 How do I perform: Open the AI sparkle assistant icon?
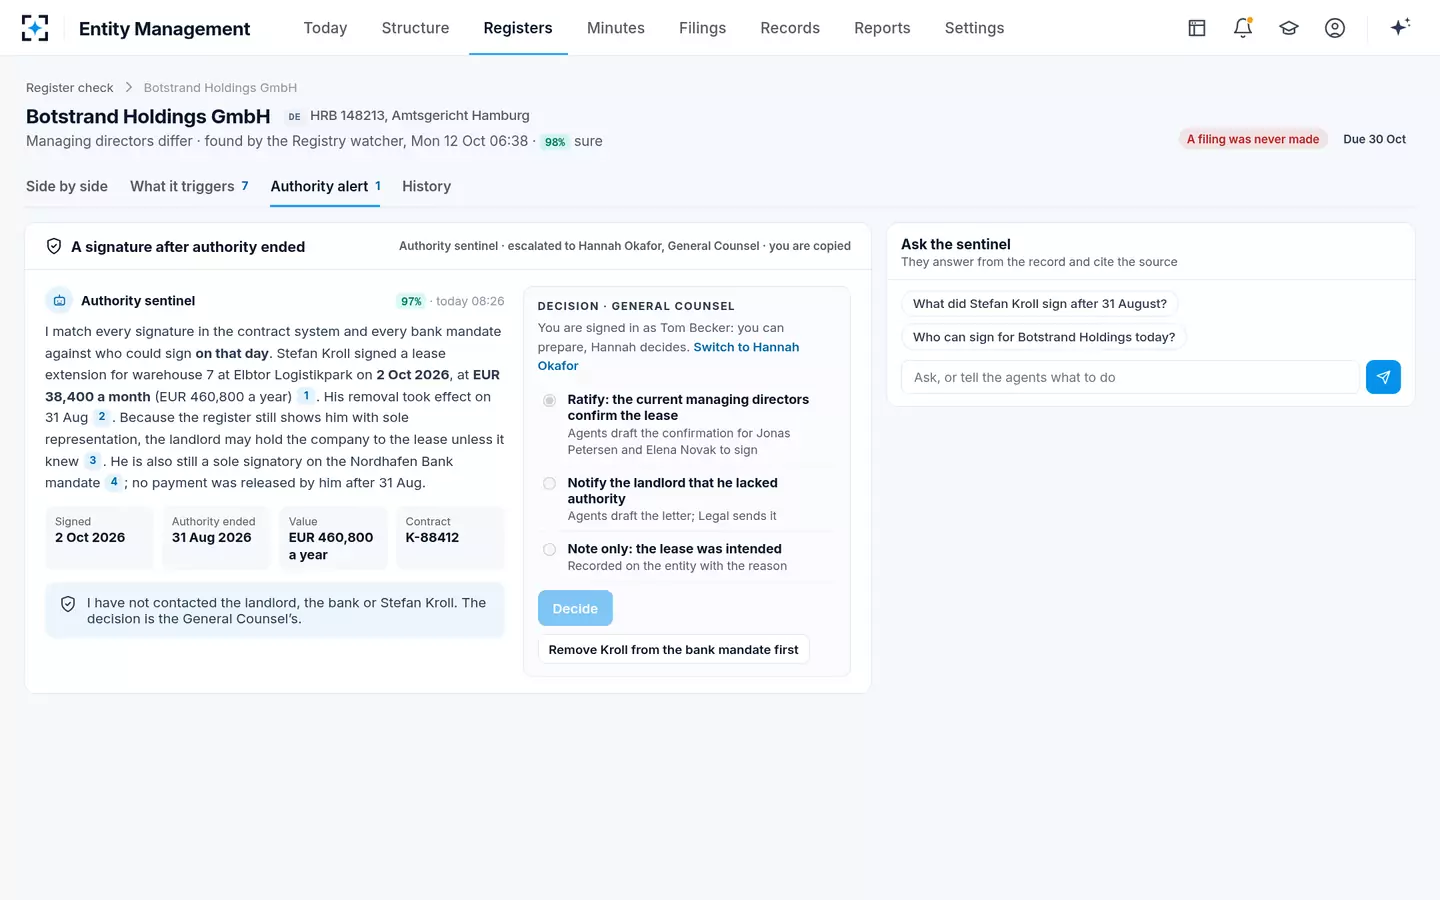pos(1400,27)
